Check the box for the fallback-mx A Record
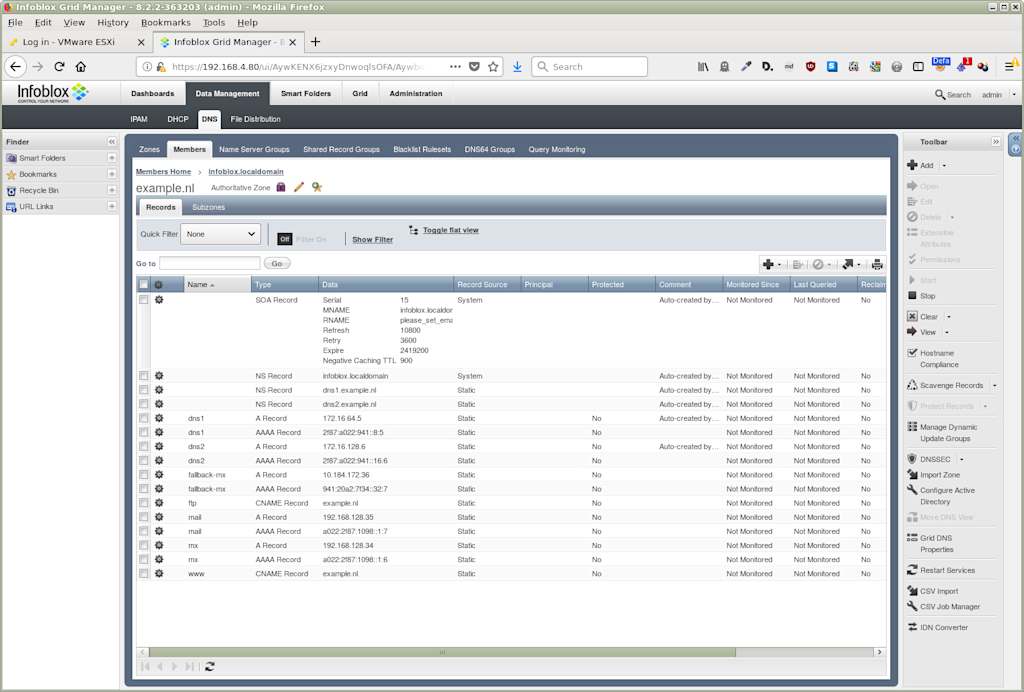1024x692 pixels. pos(144,475)
